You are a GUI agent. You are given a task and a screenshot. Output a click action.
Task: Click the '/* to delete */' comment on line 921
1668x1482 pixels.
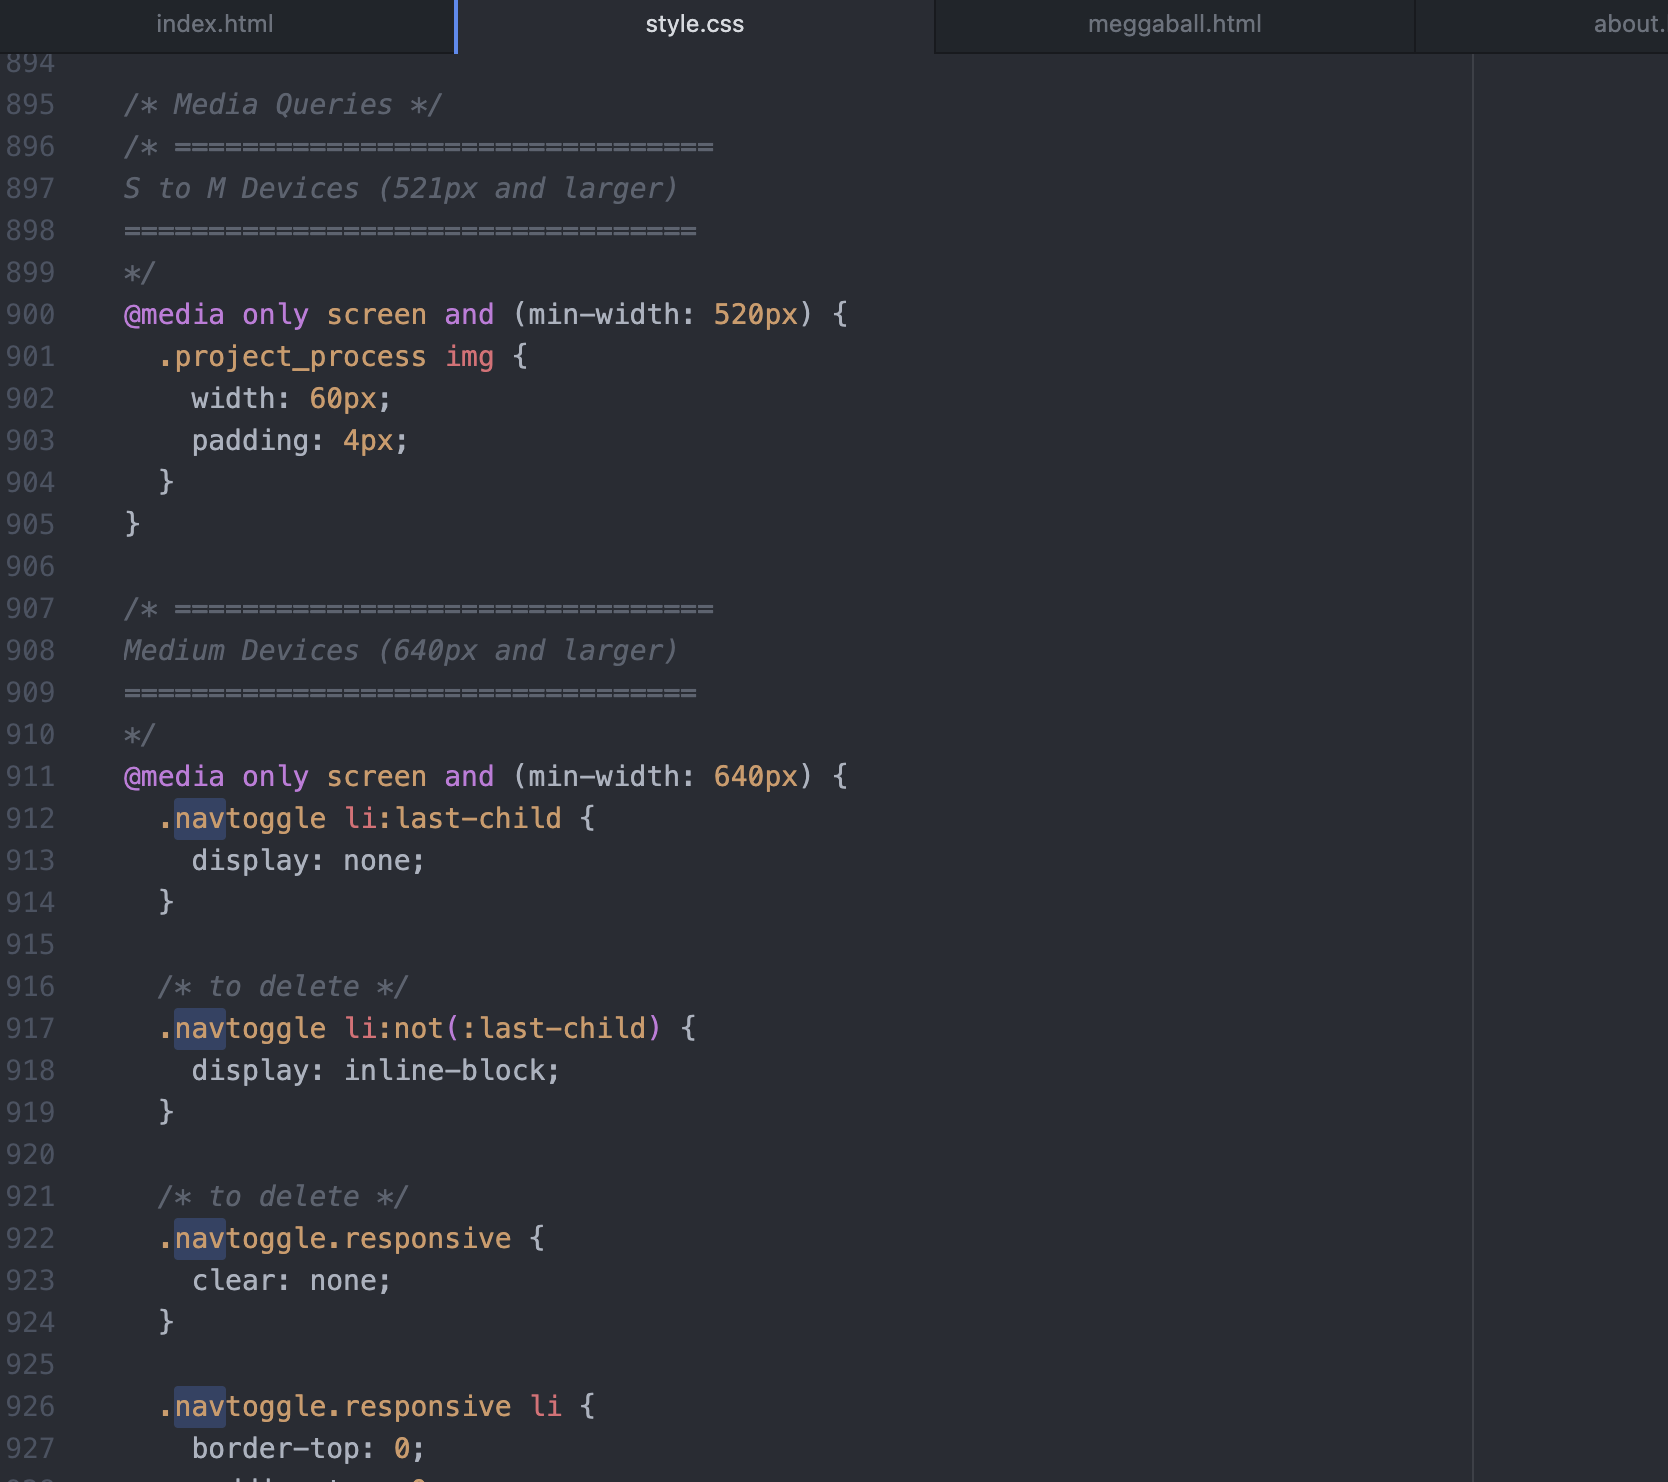coord(283,1197)
